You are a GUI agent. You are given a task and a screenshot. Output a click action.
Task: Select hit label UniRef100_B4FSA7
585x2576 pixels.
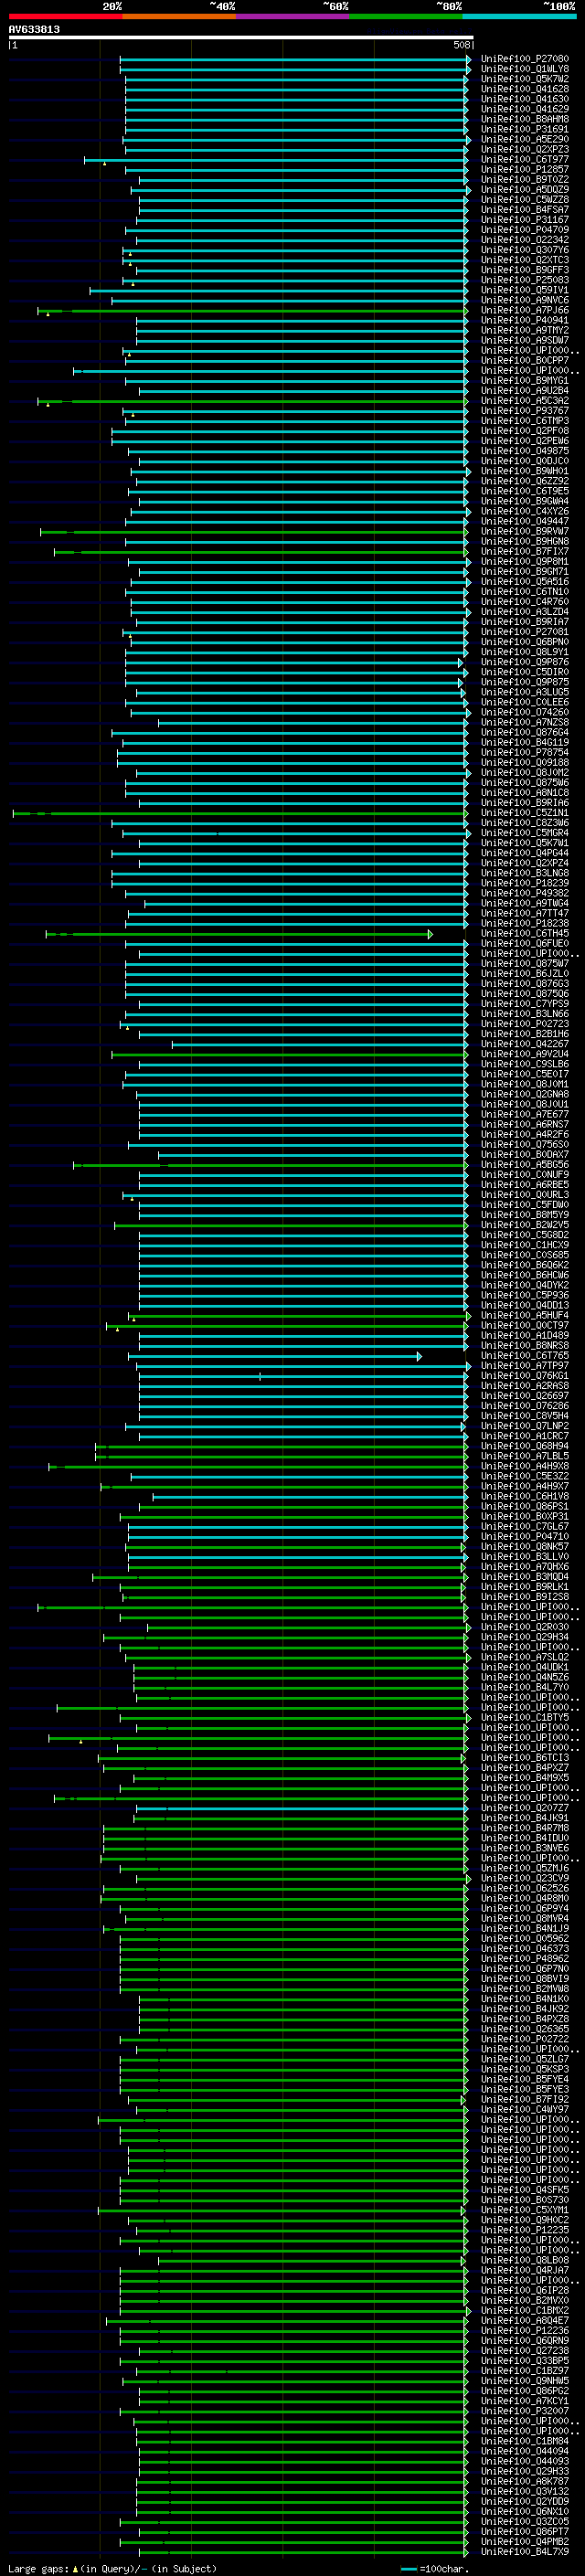coord(524,210)
